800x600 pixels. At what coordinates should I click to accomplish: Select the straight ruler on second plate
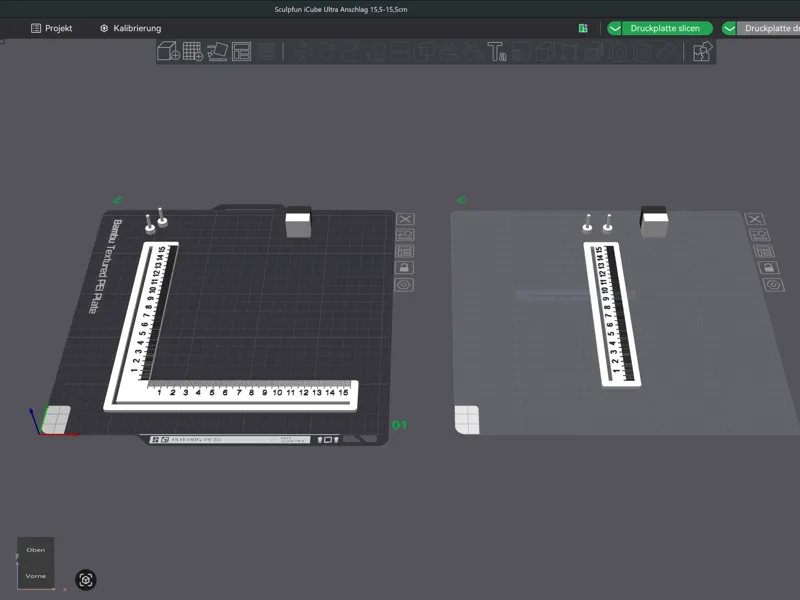pyautogui.click(x=612, y=314)
